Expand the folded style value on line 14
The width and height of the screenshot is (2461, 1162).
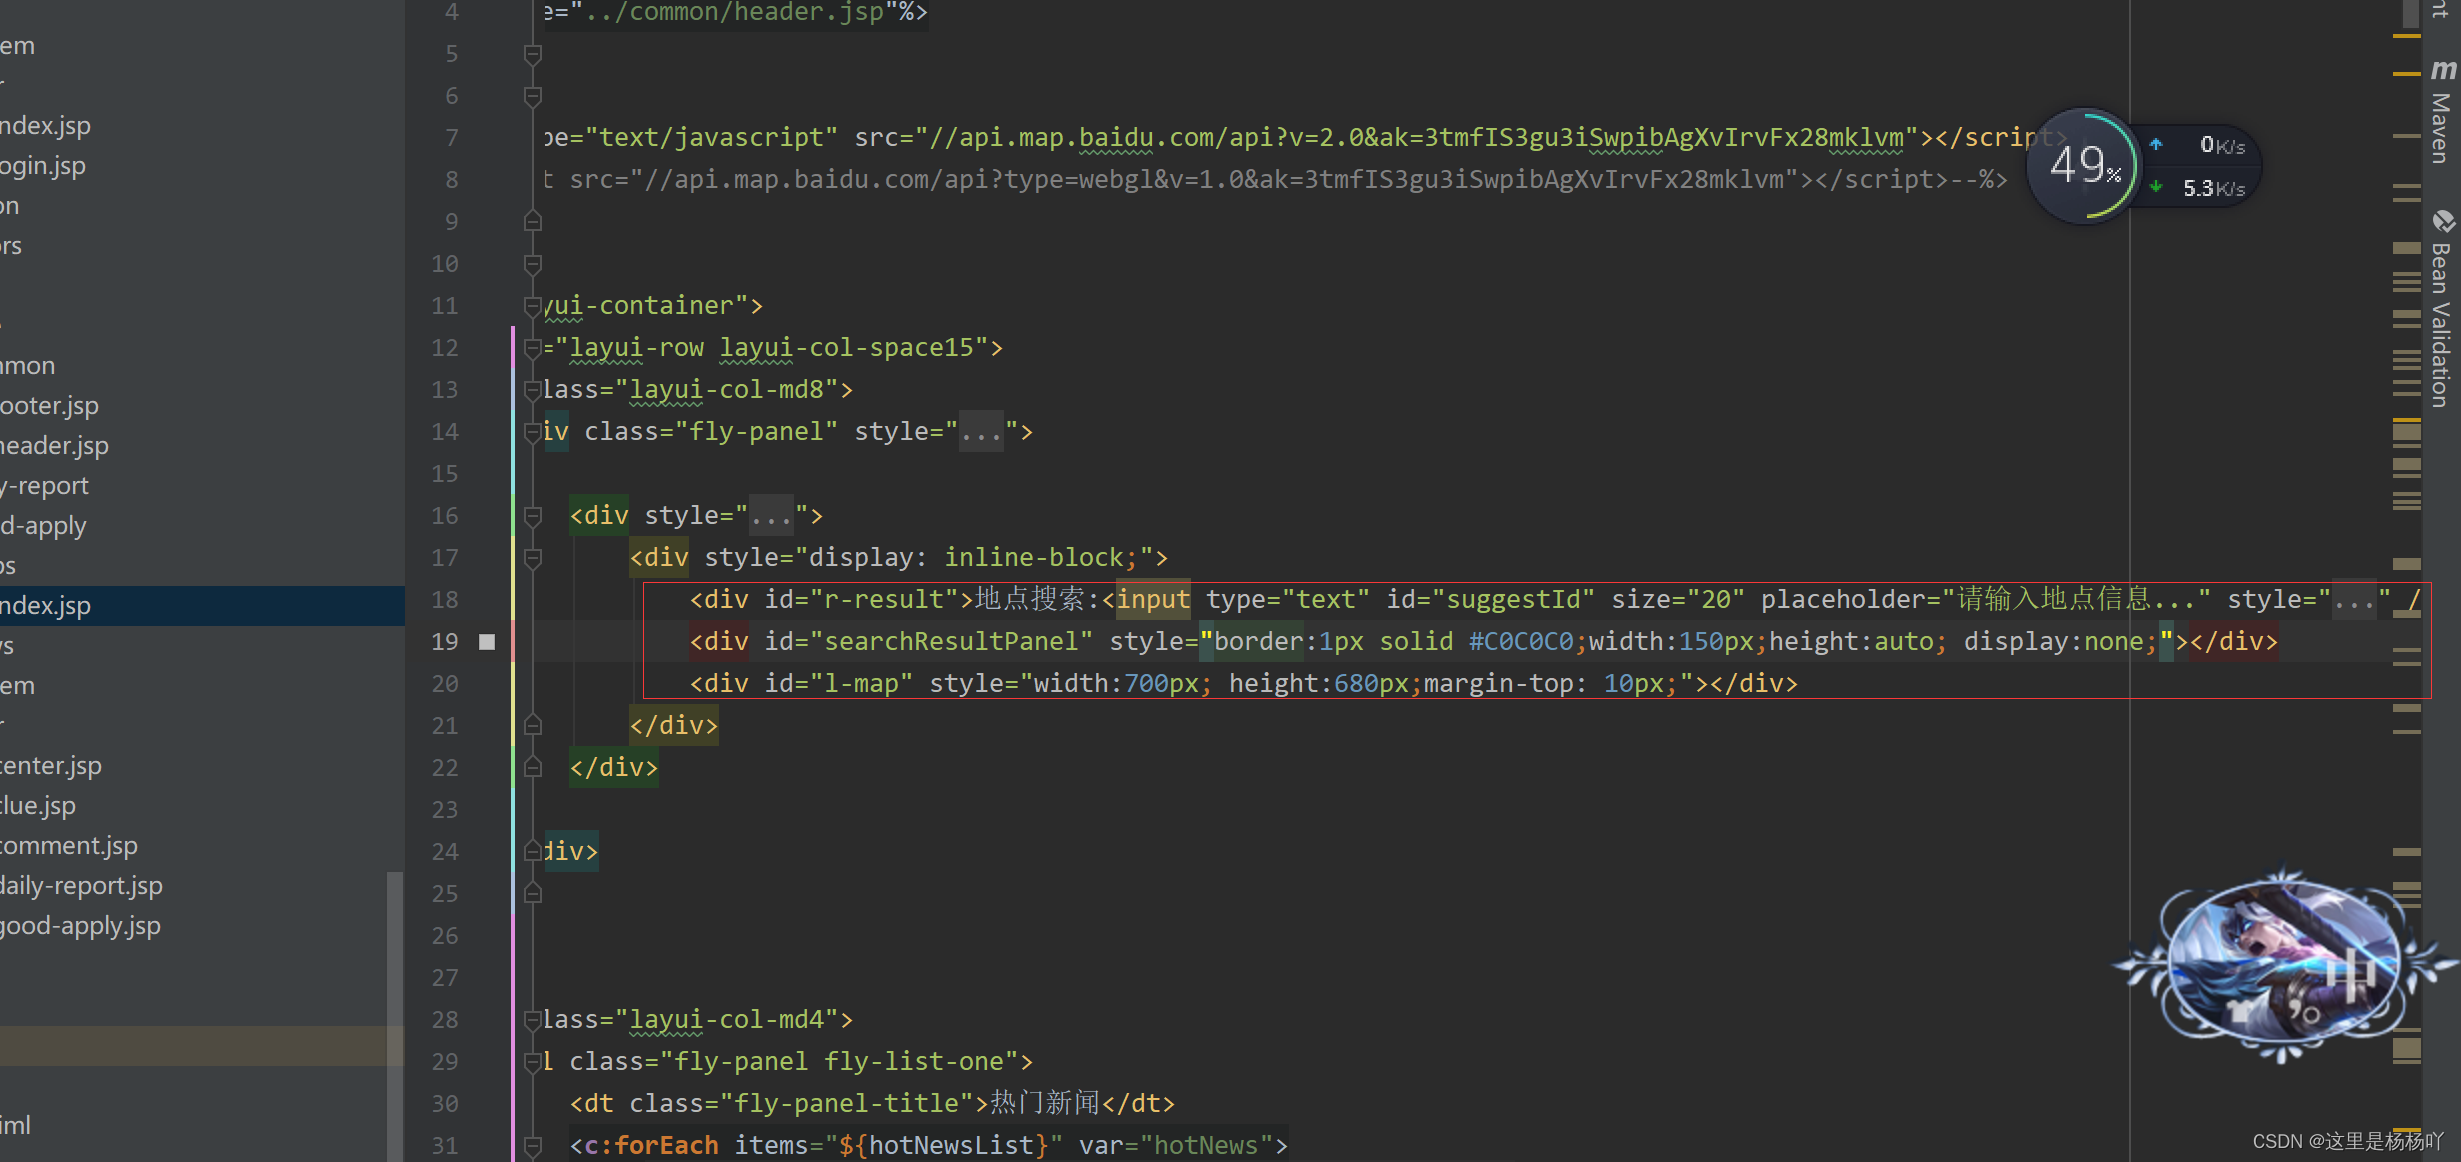980,432
